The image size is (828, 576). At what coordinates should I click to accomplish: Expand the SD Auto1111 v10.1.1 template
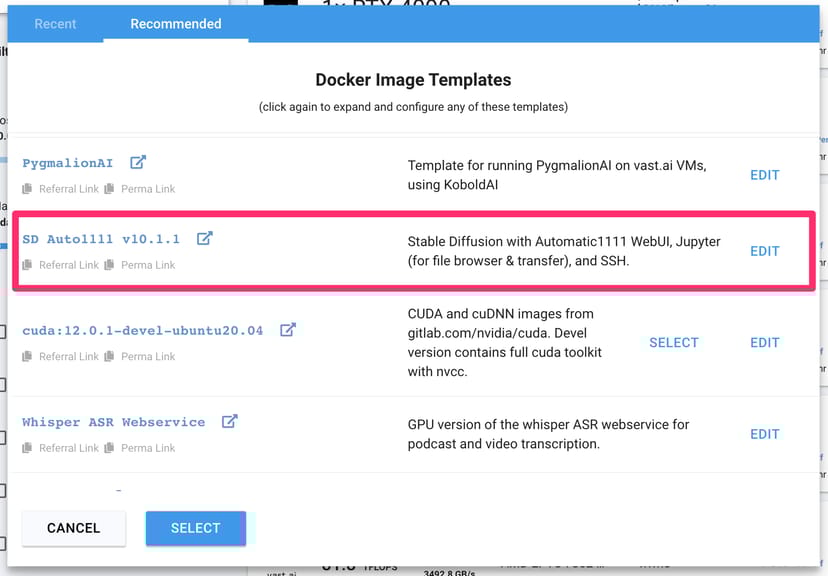(101, 239)
